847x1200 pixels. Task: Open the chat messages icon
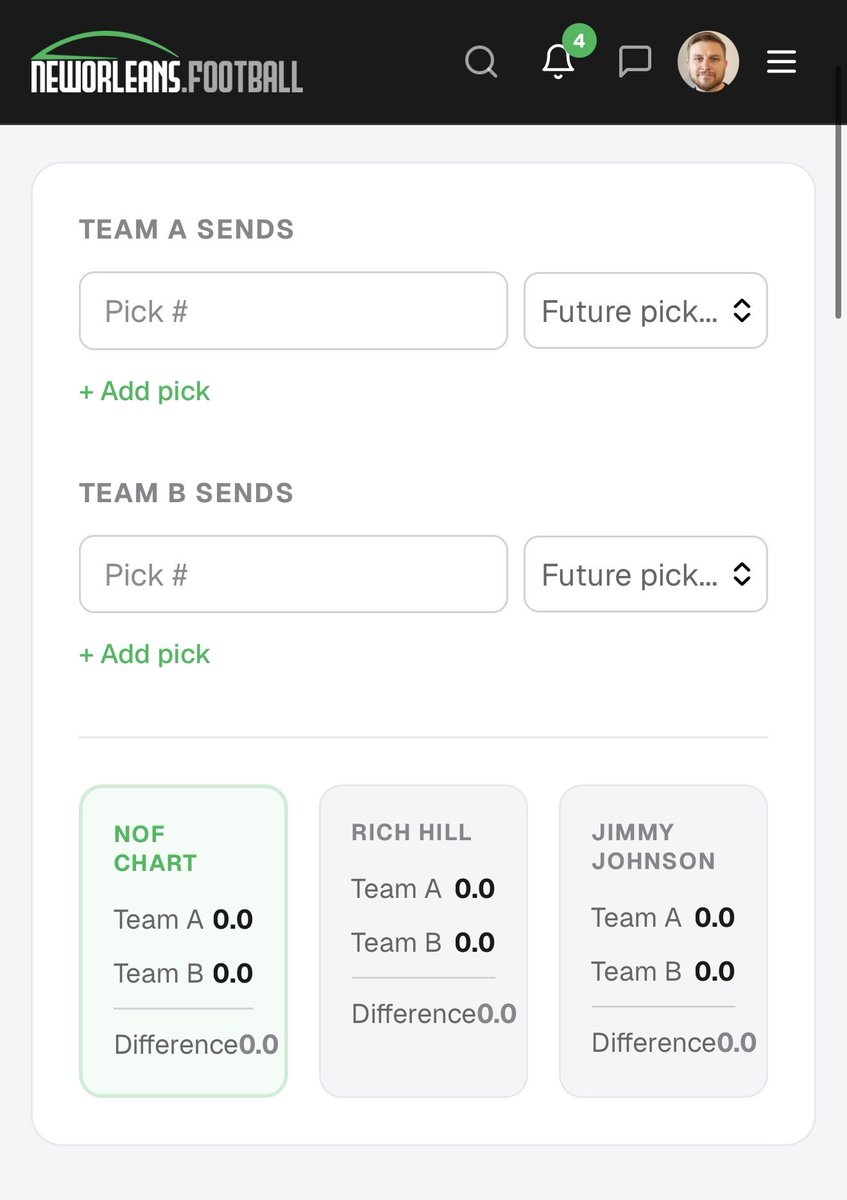(x=635, y=62)
